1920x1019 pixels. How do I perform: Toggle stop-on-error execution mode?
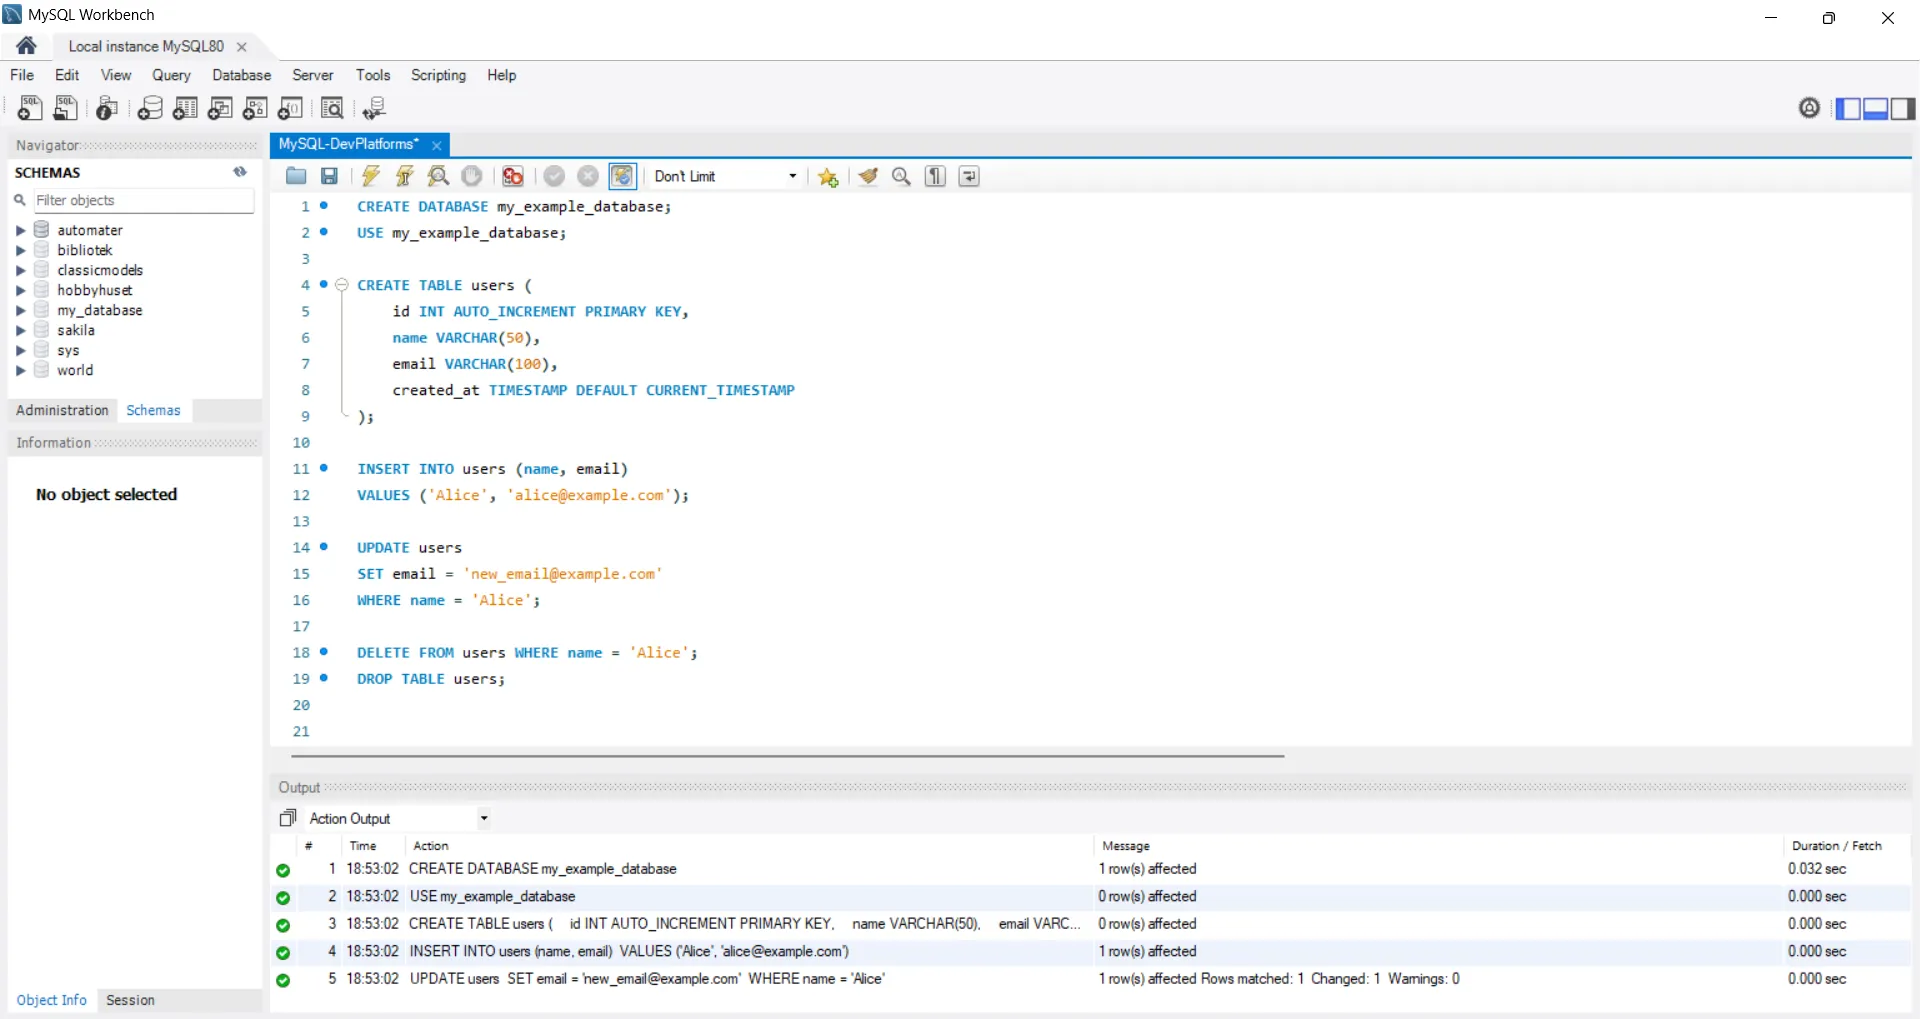[513, 176]
